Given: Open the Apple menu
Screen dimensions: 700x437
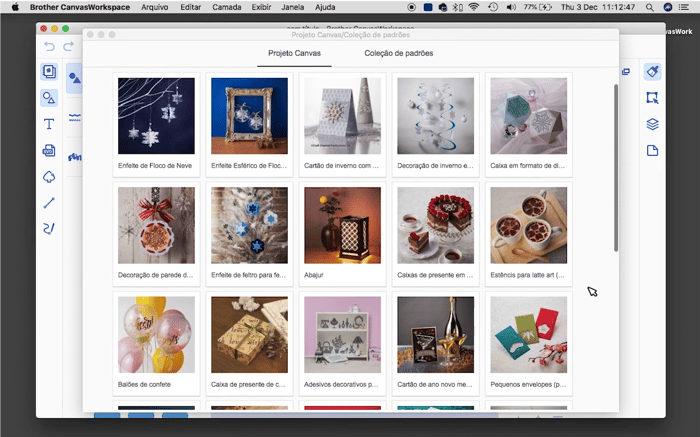Looking at the screenshot, I should pos(15,7).
